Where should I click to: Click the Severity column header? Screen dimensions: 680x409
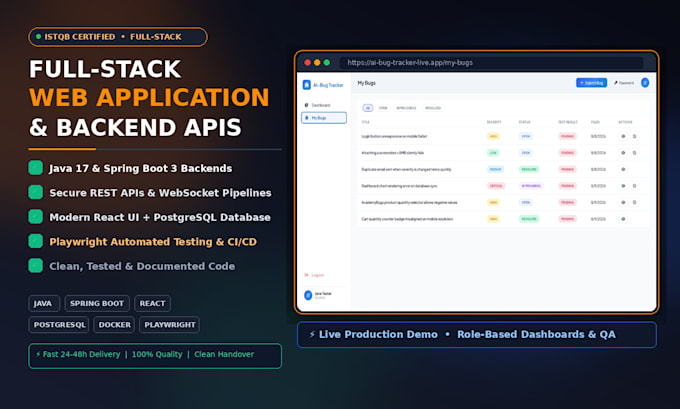[x=494, y=122]
